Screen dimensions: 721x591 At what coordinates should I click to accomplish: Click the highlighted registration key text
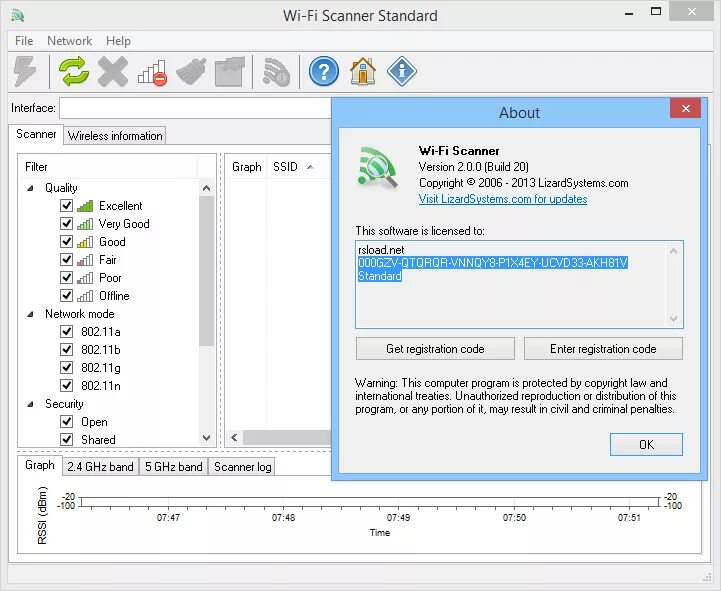click(493, 263)
